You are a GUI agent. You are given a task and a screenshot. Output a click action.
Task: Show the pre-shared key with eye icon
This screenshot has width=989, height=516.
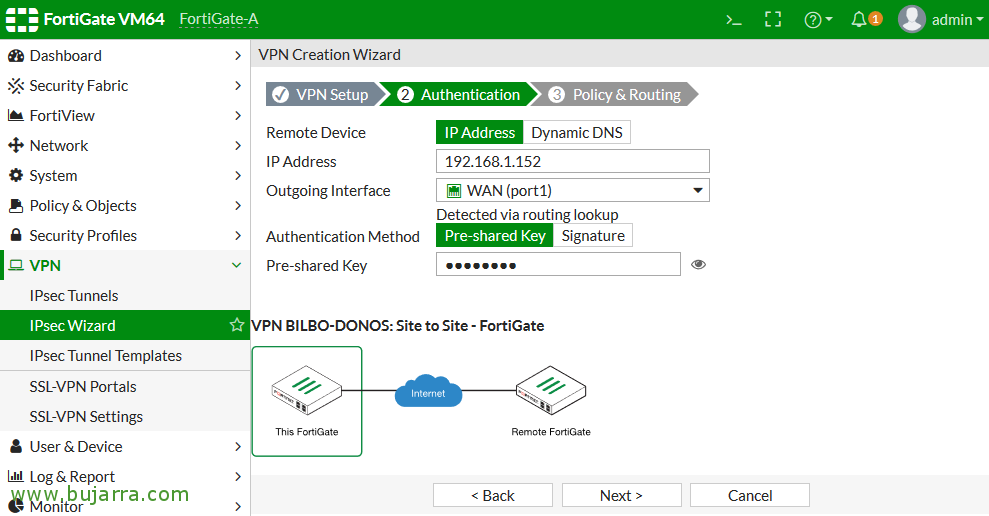click(698, 264)
